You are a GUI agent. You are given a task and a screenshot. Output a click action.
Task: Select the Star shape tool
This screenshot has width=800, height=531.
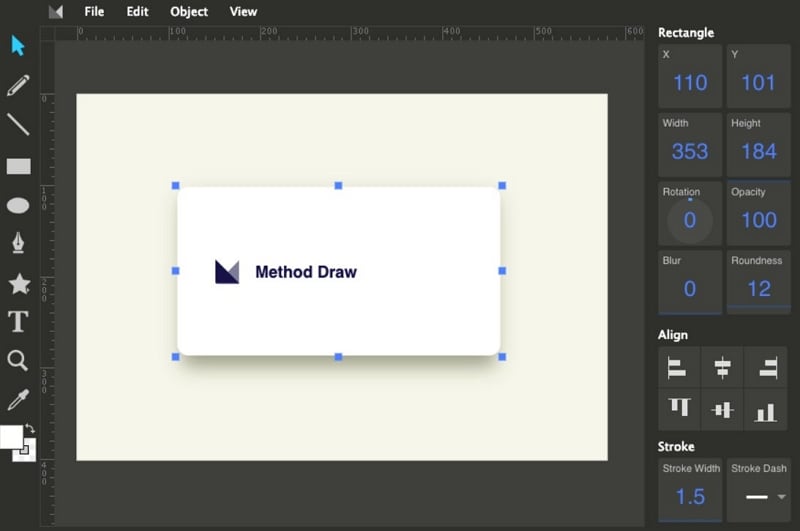pyautogui.click(x=18, y=284)
